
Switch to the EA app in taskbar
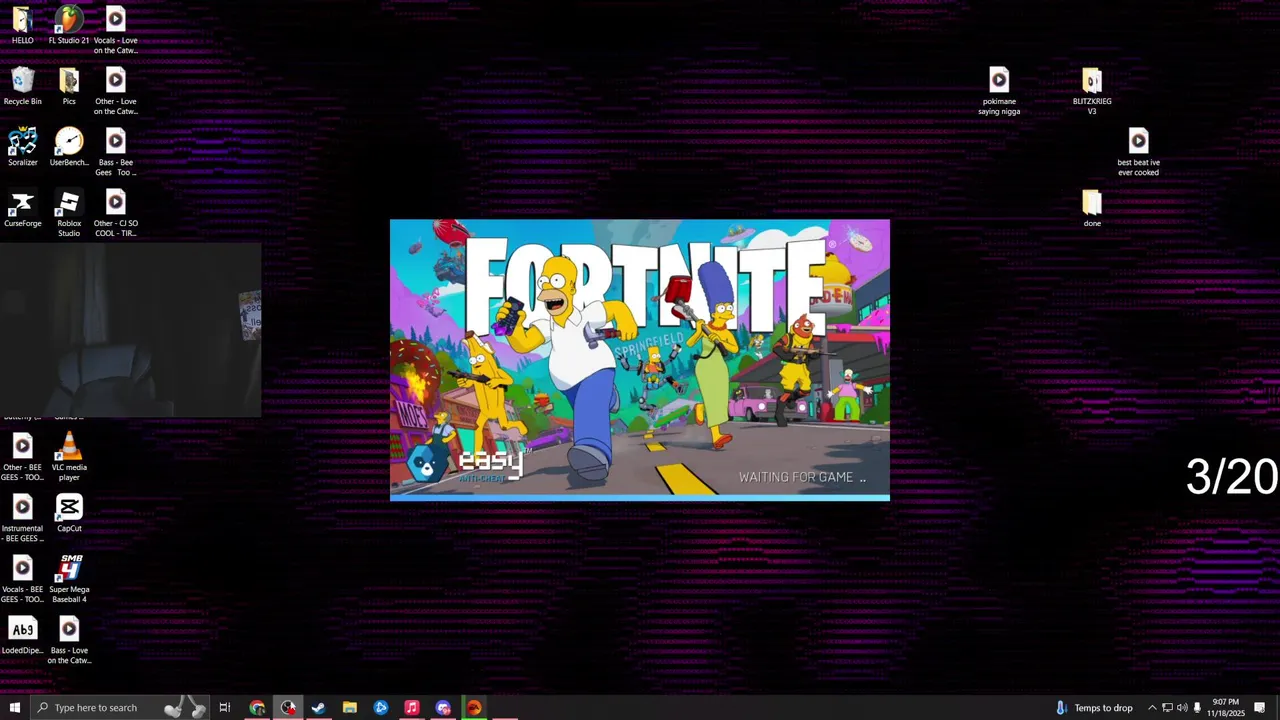(474, 708)
